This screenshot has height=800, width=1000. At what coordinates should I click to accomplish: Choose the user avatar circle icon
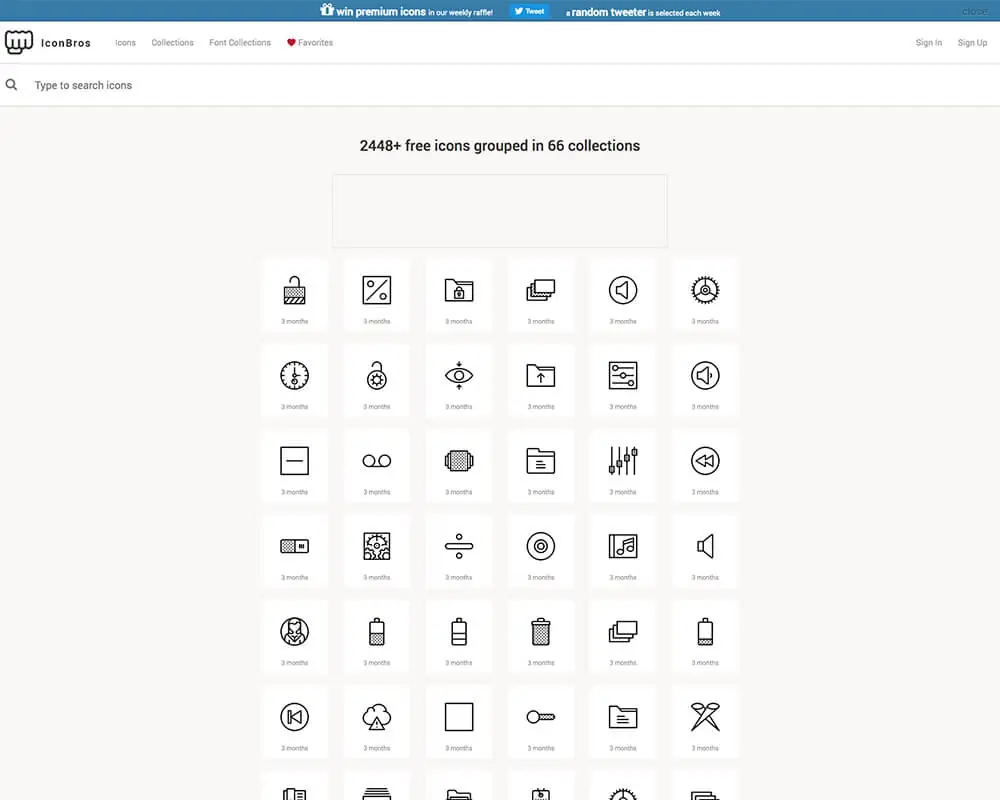(295, 632)
